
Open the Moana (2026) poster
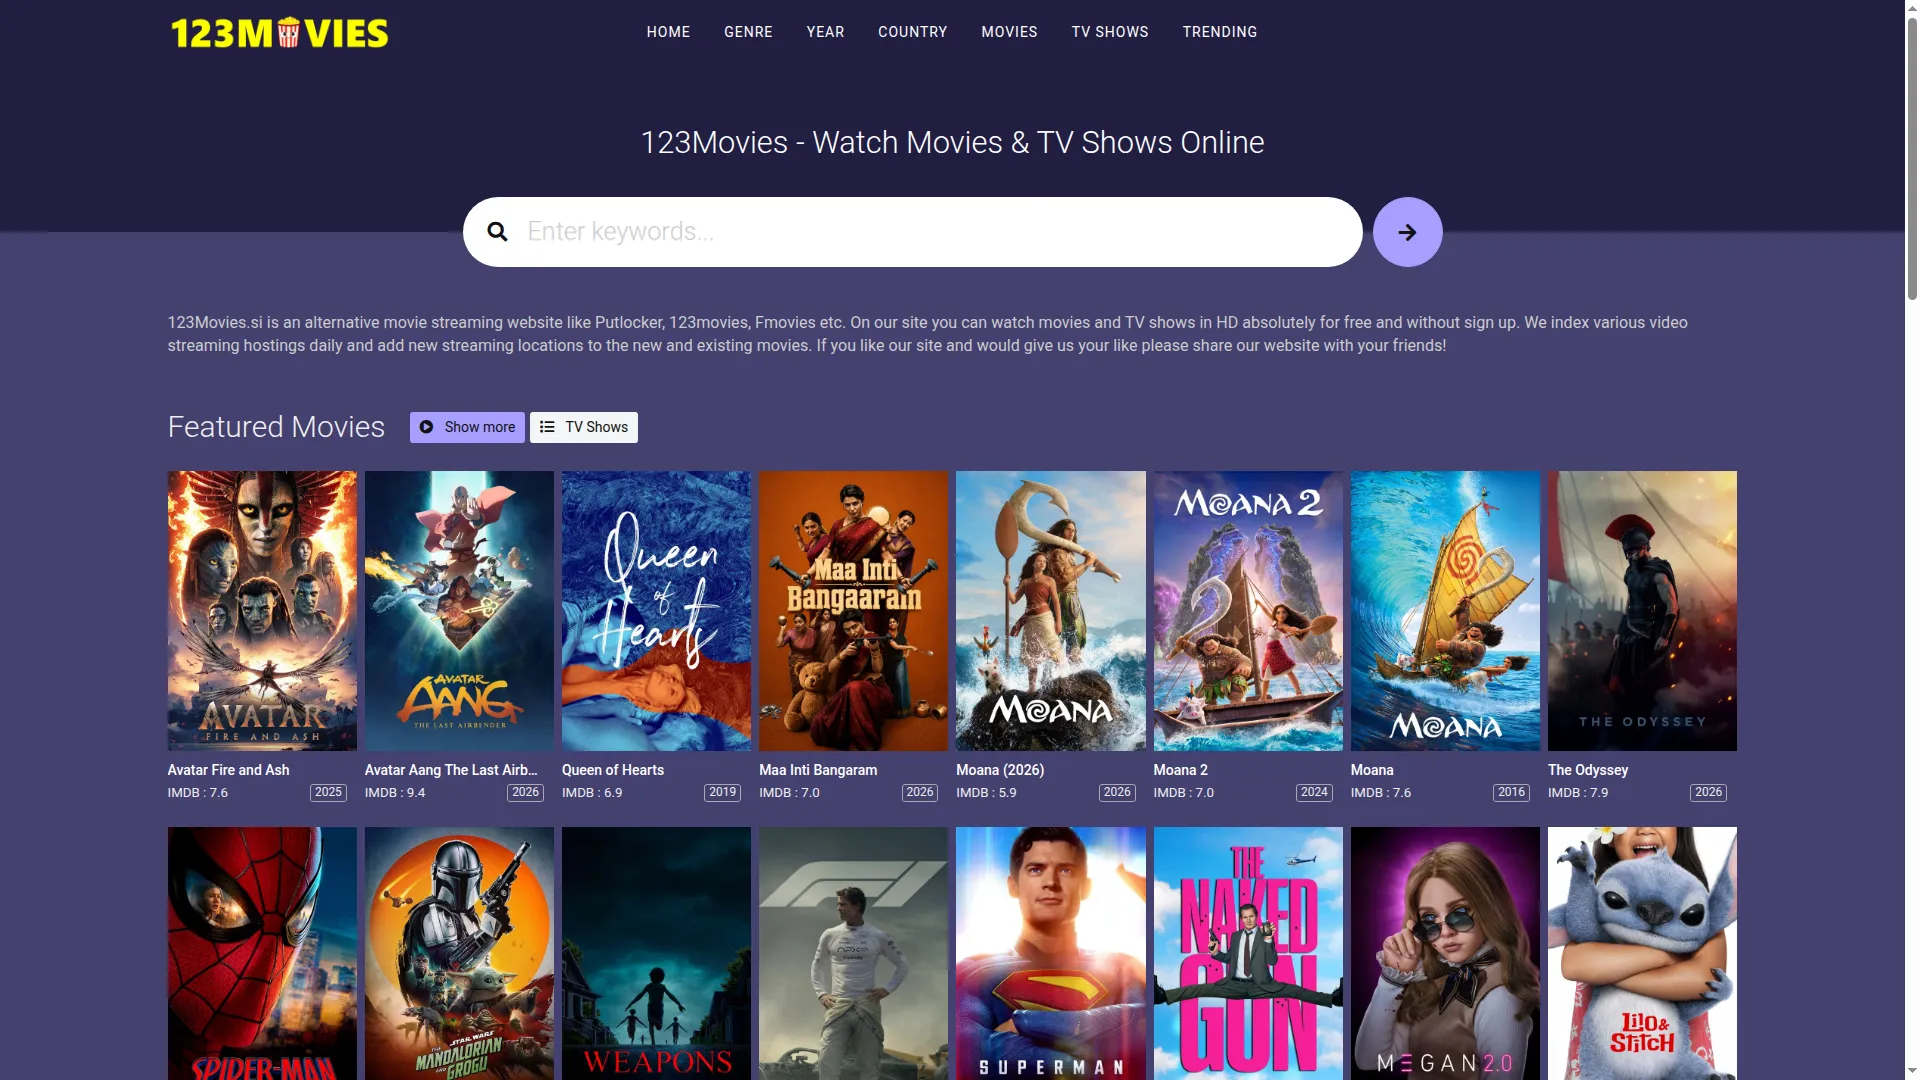[1050, 611]
